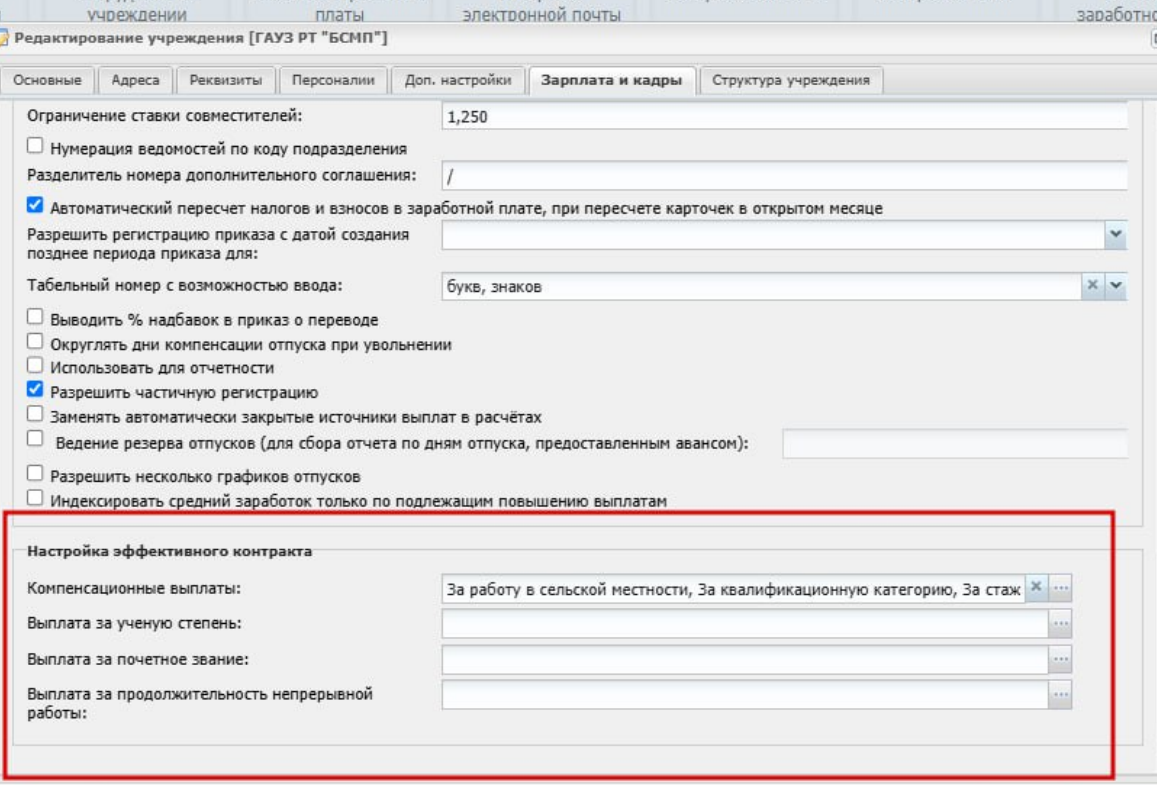This screenshot has height=785, width=1157.
Task: Check Использовать для отчетности
Action: tap(35, 365)
